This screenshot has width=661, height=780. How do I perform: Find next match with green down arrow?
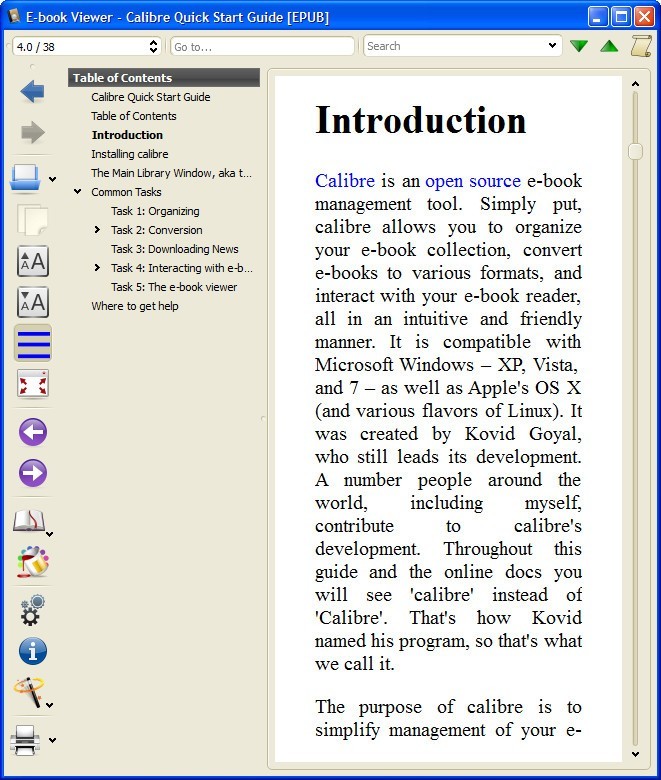[579, 46]
